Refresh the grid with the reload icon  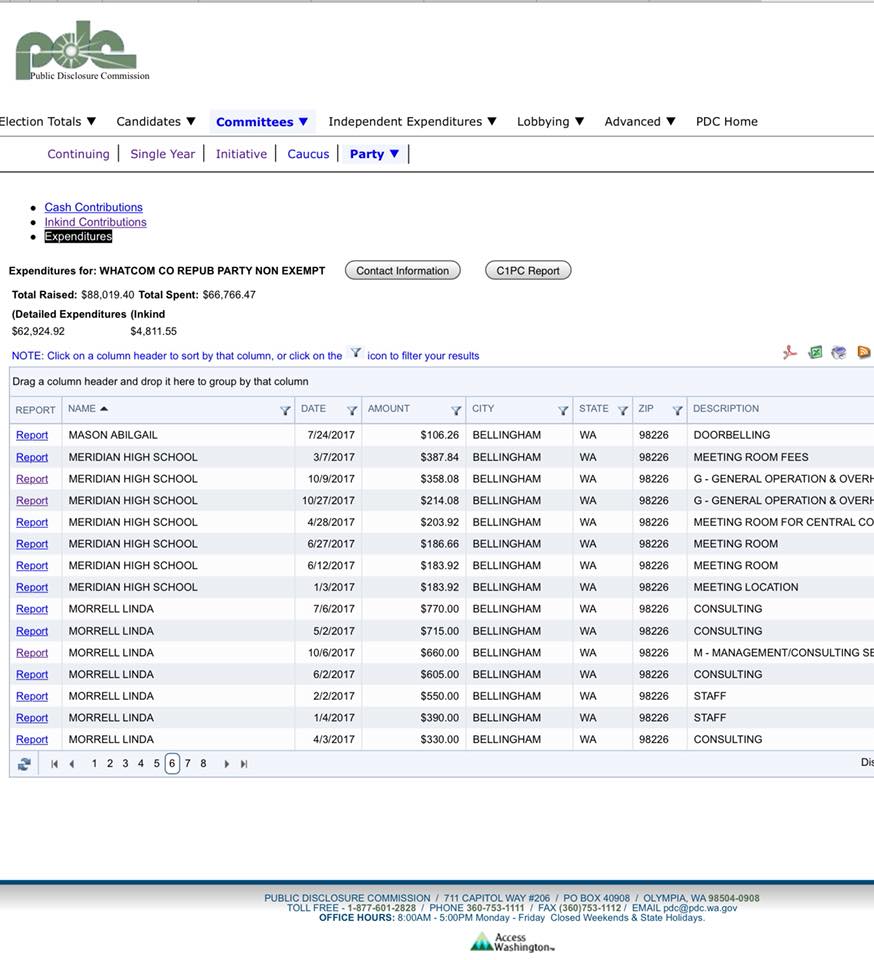point(24,764)
